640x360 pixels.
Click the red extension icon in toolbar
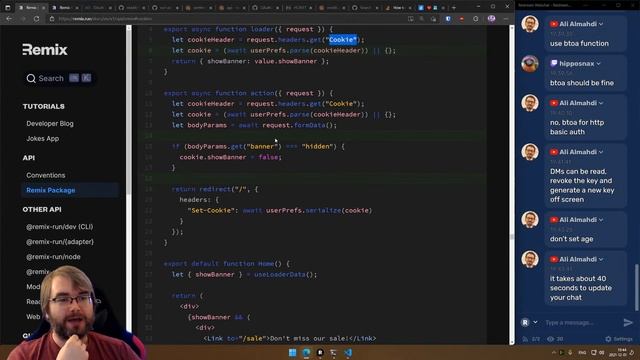click(x=462, y=19)
